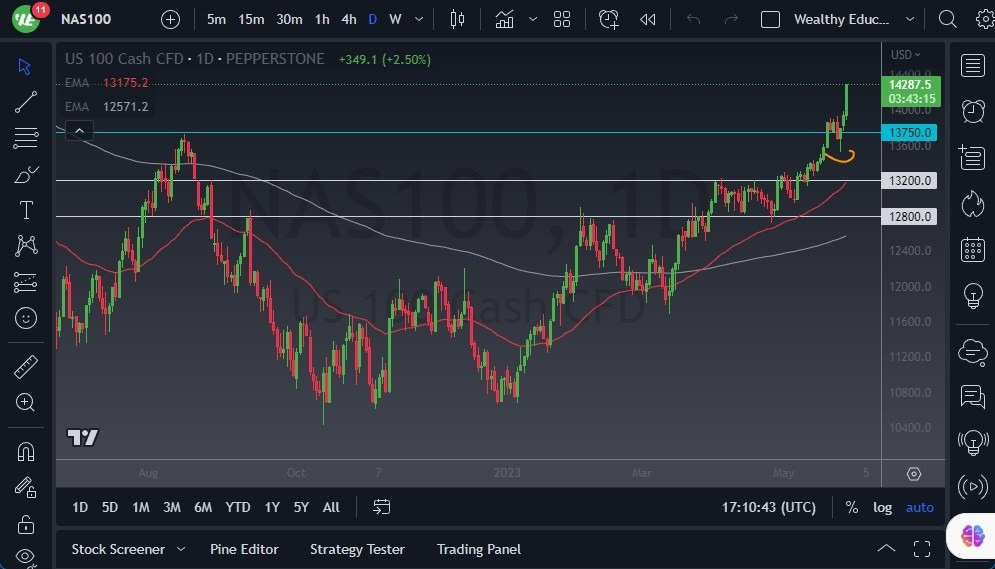The image size is (995, 569).
Task: Select the ruler measure tool
Action: (x=25, y=367)
